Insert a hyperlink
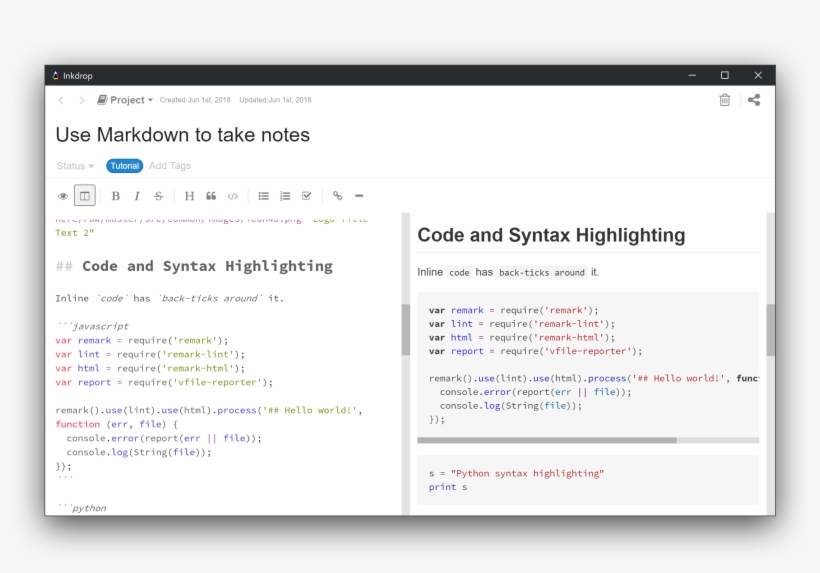The image size is (820, 573). coord(338,196)
